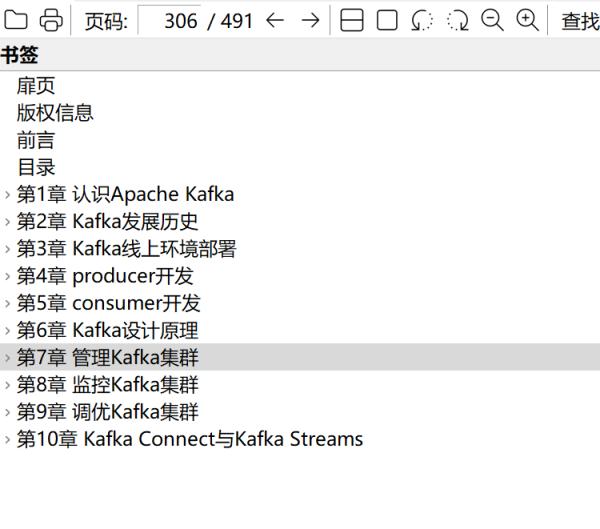Viewport: 600px width, 529px height.
Task: Rotate the page clockwise
Action: [x=458, y=20]
